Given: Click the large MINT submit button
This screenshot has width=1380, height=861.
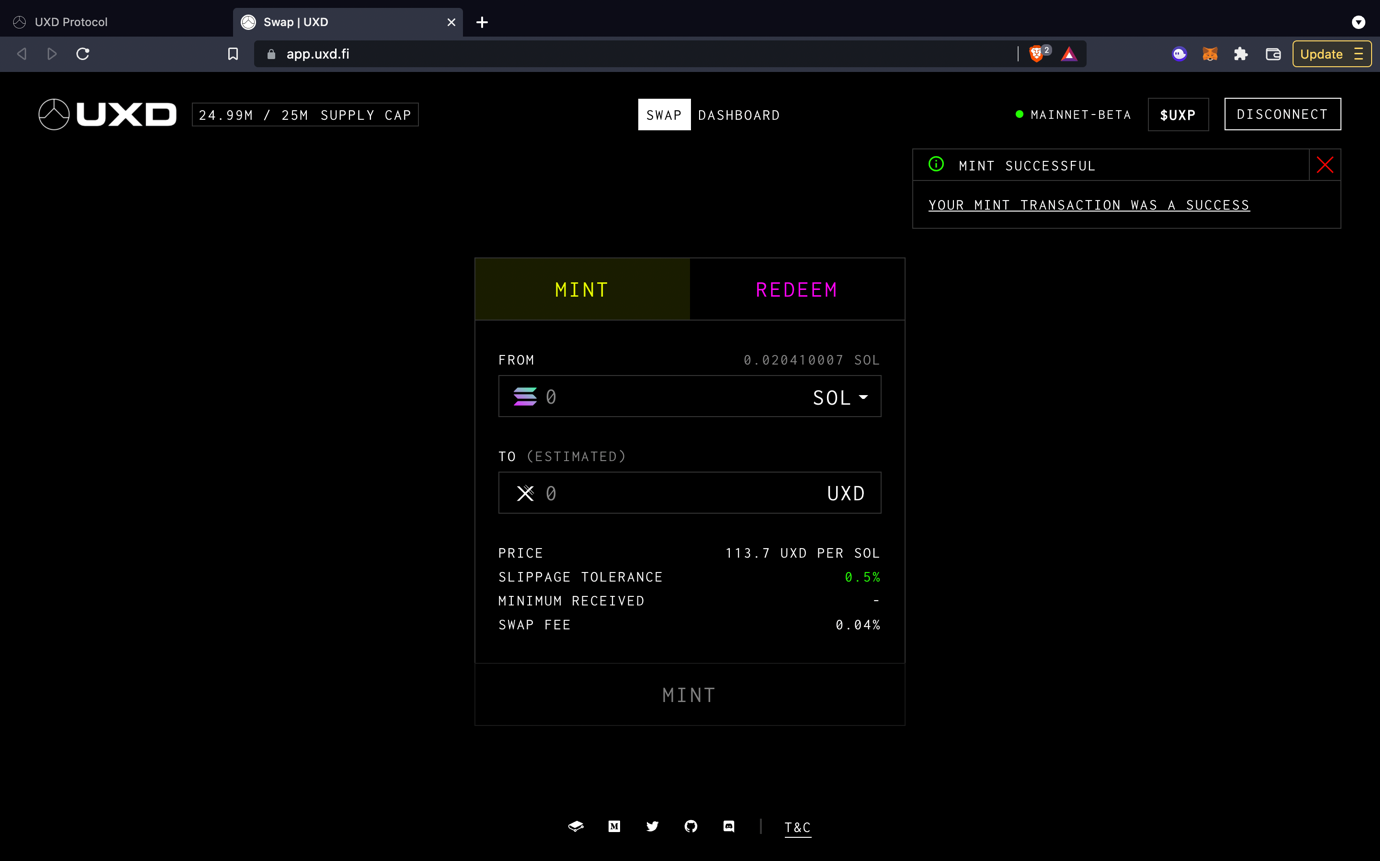Looking at the screenshot, I should pos(689,695).
